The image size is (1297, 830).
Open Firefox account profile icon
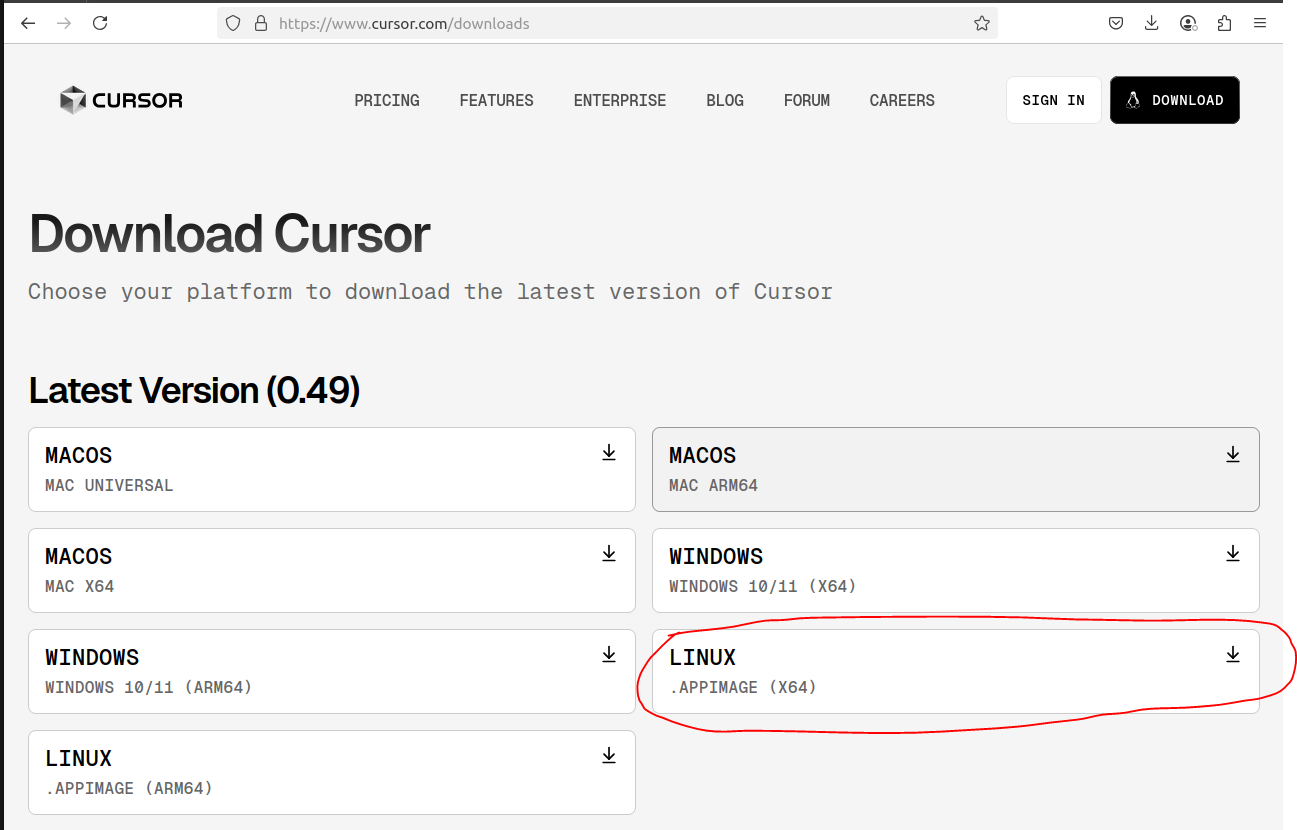click(1188, 23)
